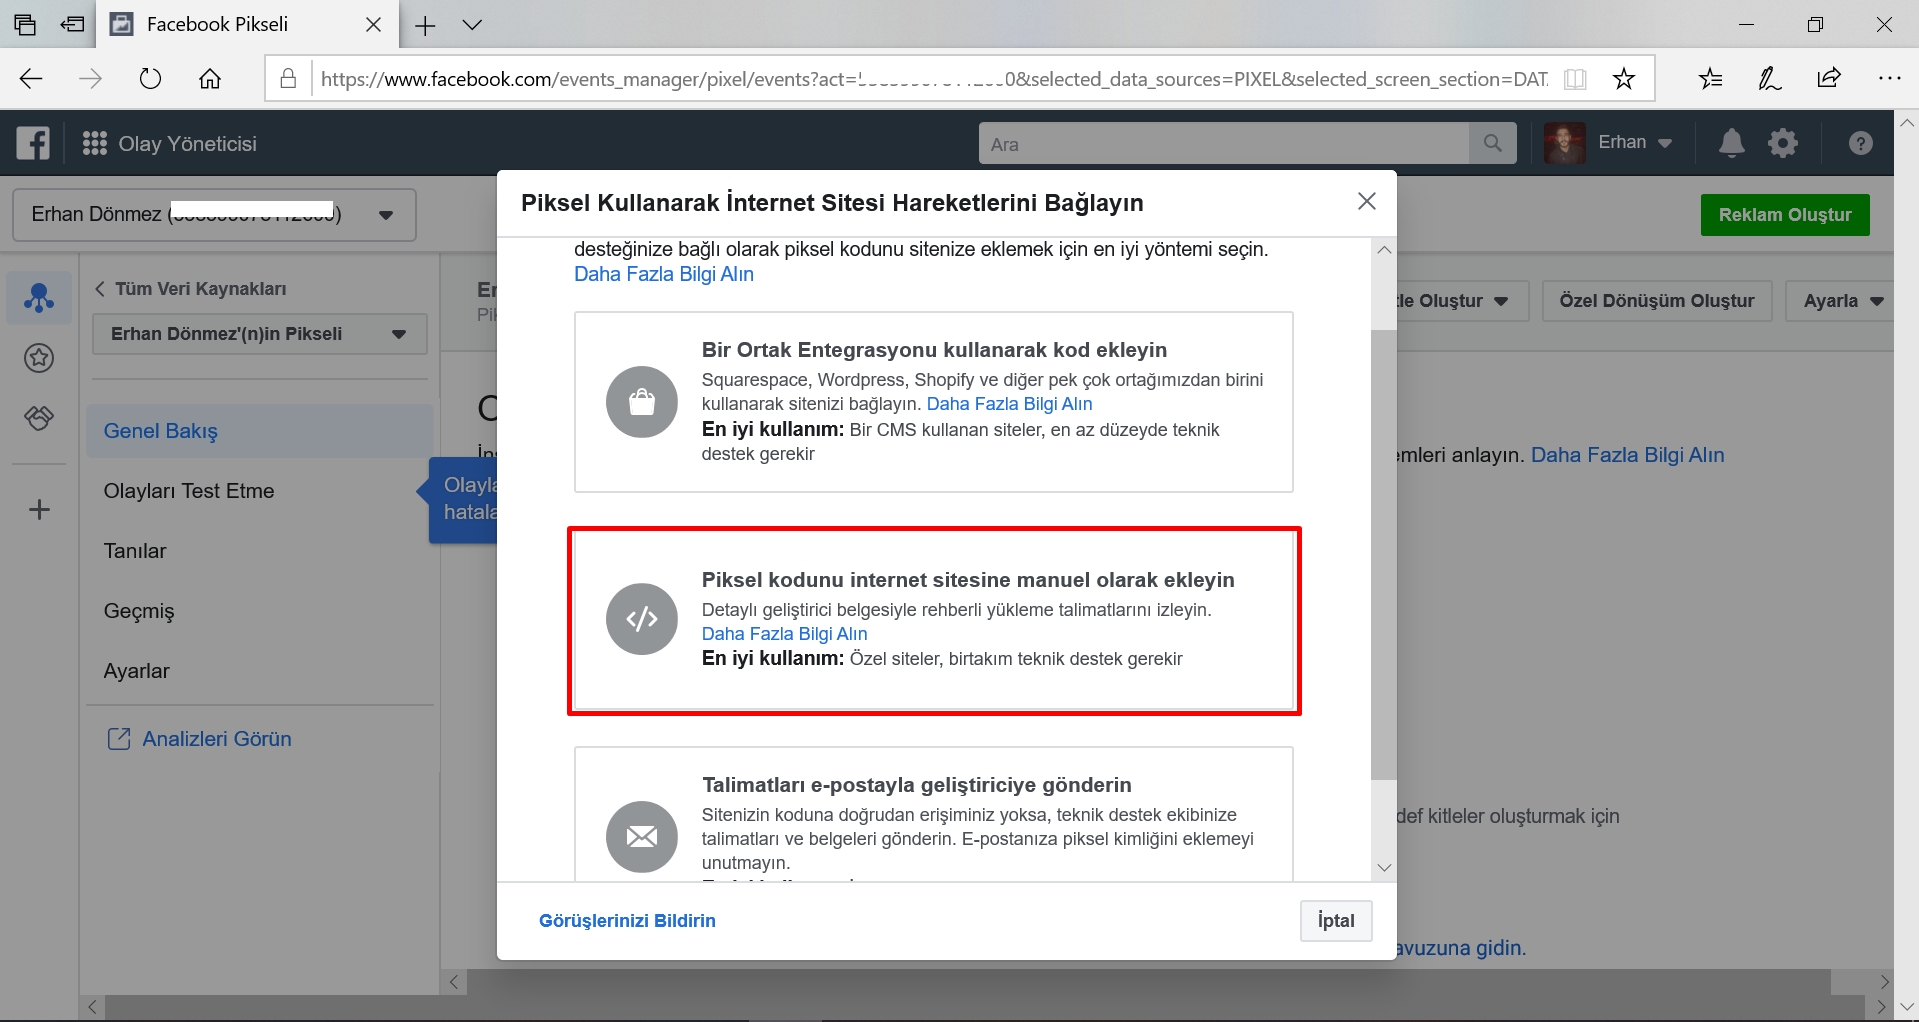The width and height of the screenshot is (1919, 1022).
Task: Open the notifications bell
Action: point(1732,143)
